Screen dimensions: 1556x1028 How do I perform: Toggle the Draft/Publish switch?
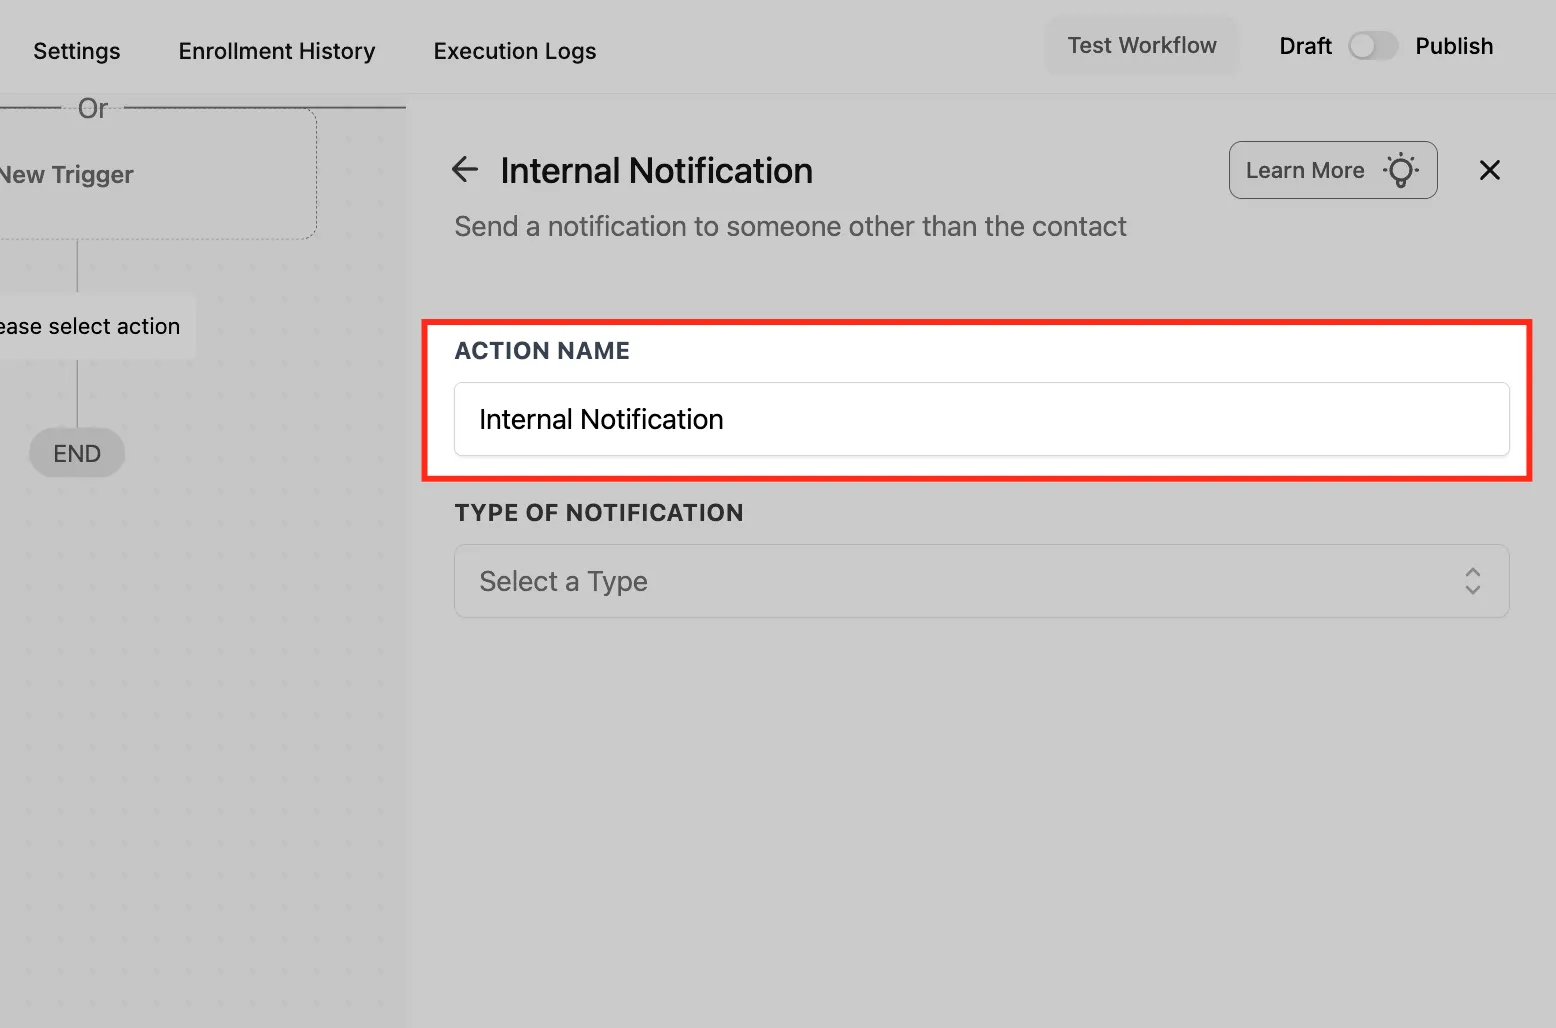click(x=1373, y=46)
